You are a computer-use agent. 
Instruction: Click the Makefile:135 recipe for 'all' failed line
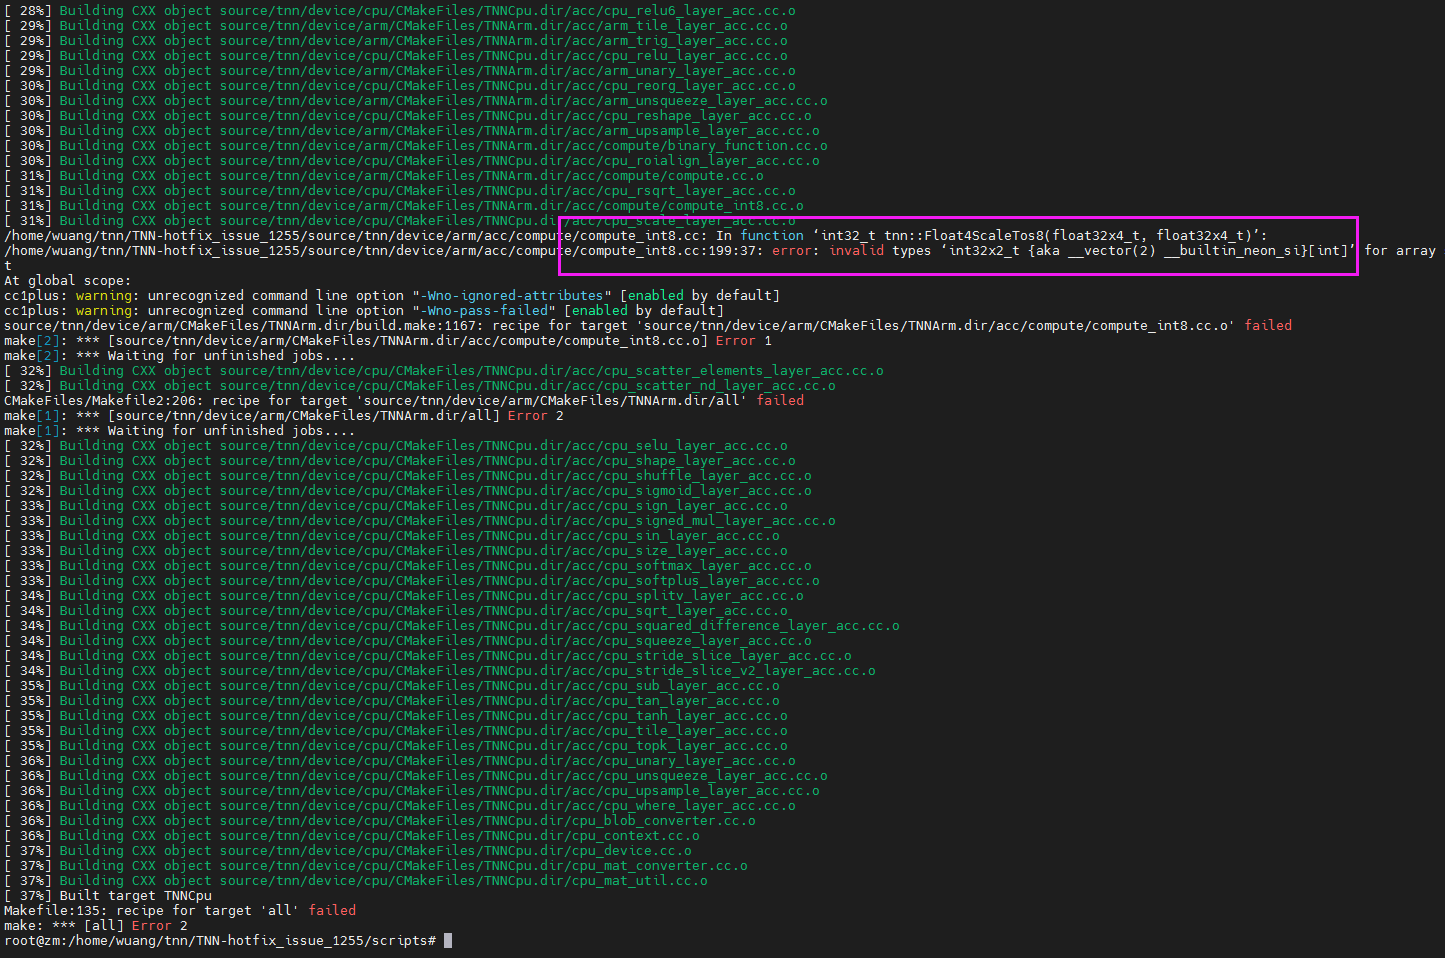180,910
